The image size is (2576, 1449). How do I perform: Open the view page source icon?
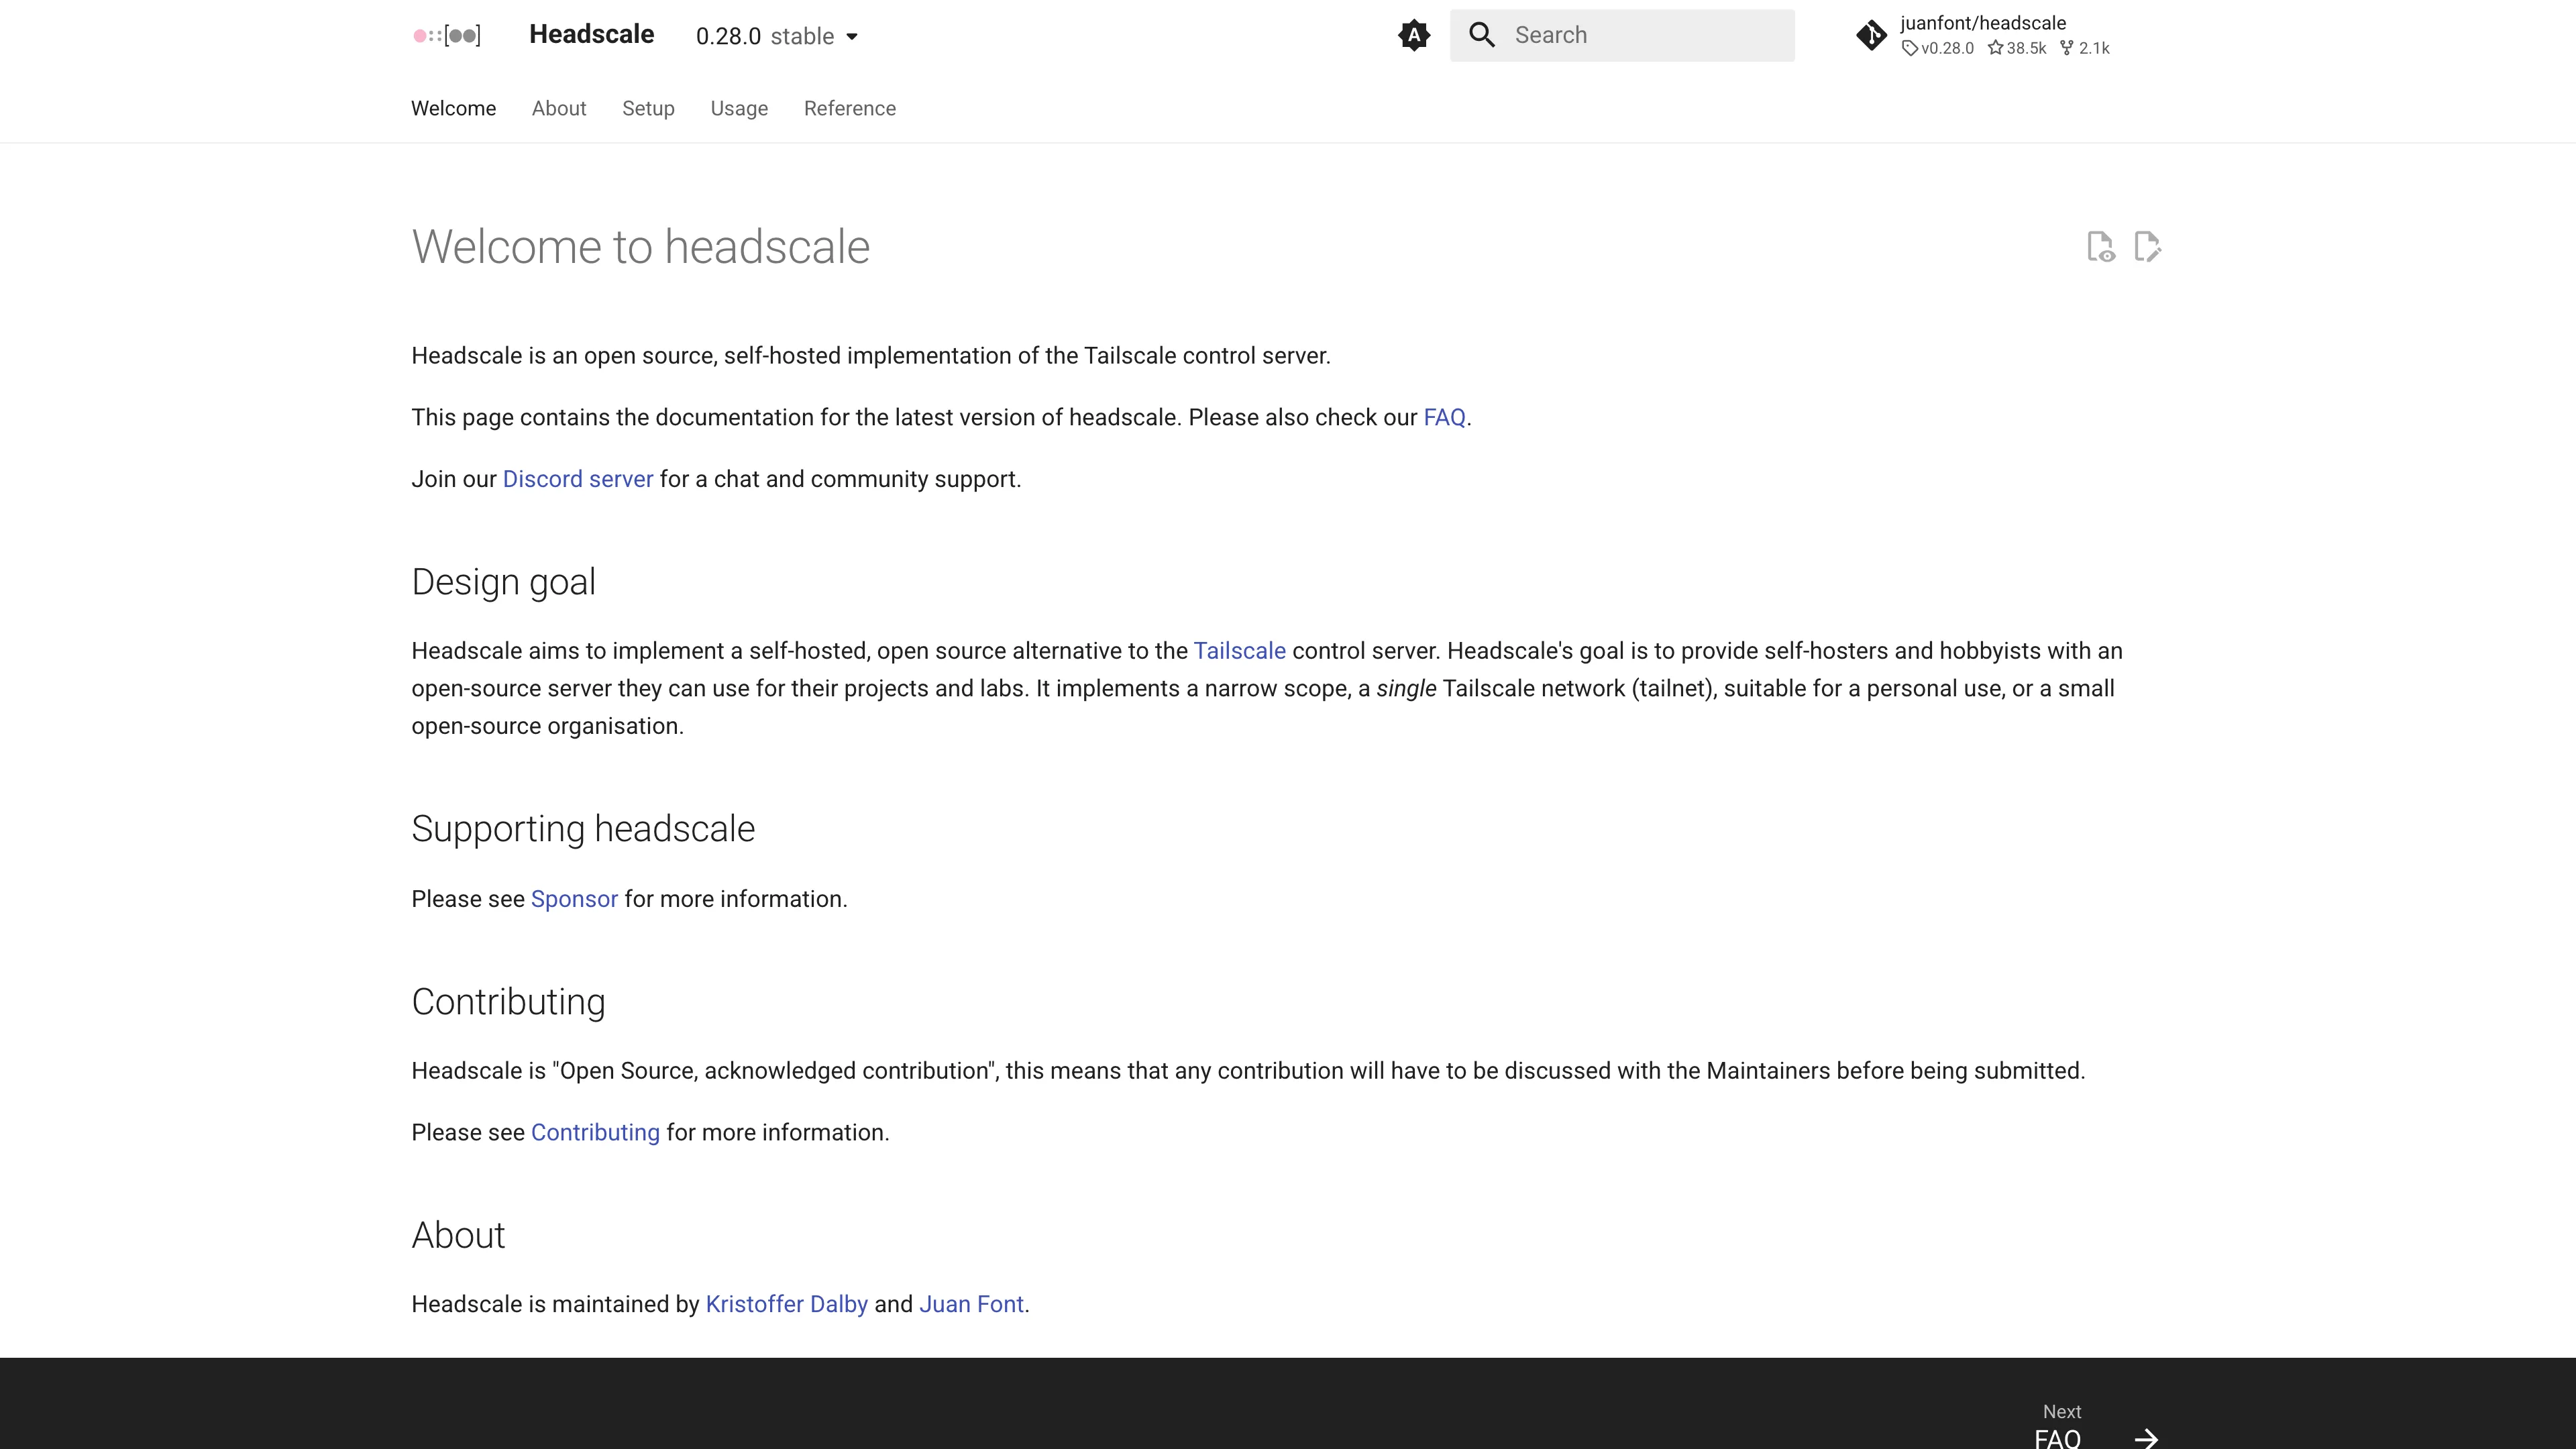[x=2100, y=246]
